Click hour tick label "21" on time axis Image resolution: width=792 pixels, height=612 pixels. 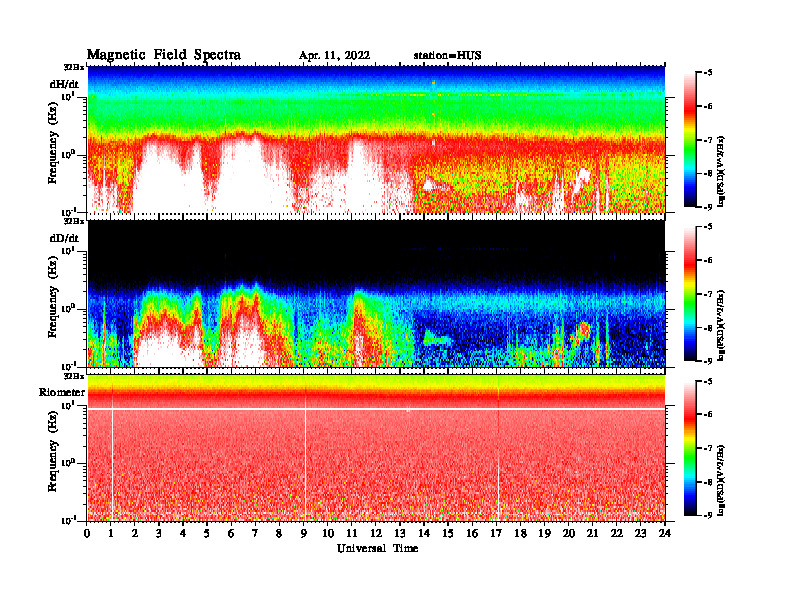(592, 533)
